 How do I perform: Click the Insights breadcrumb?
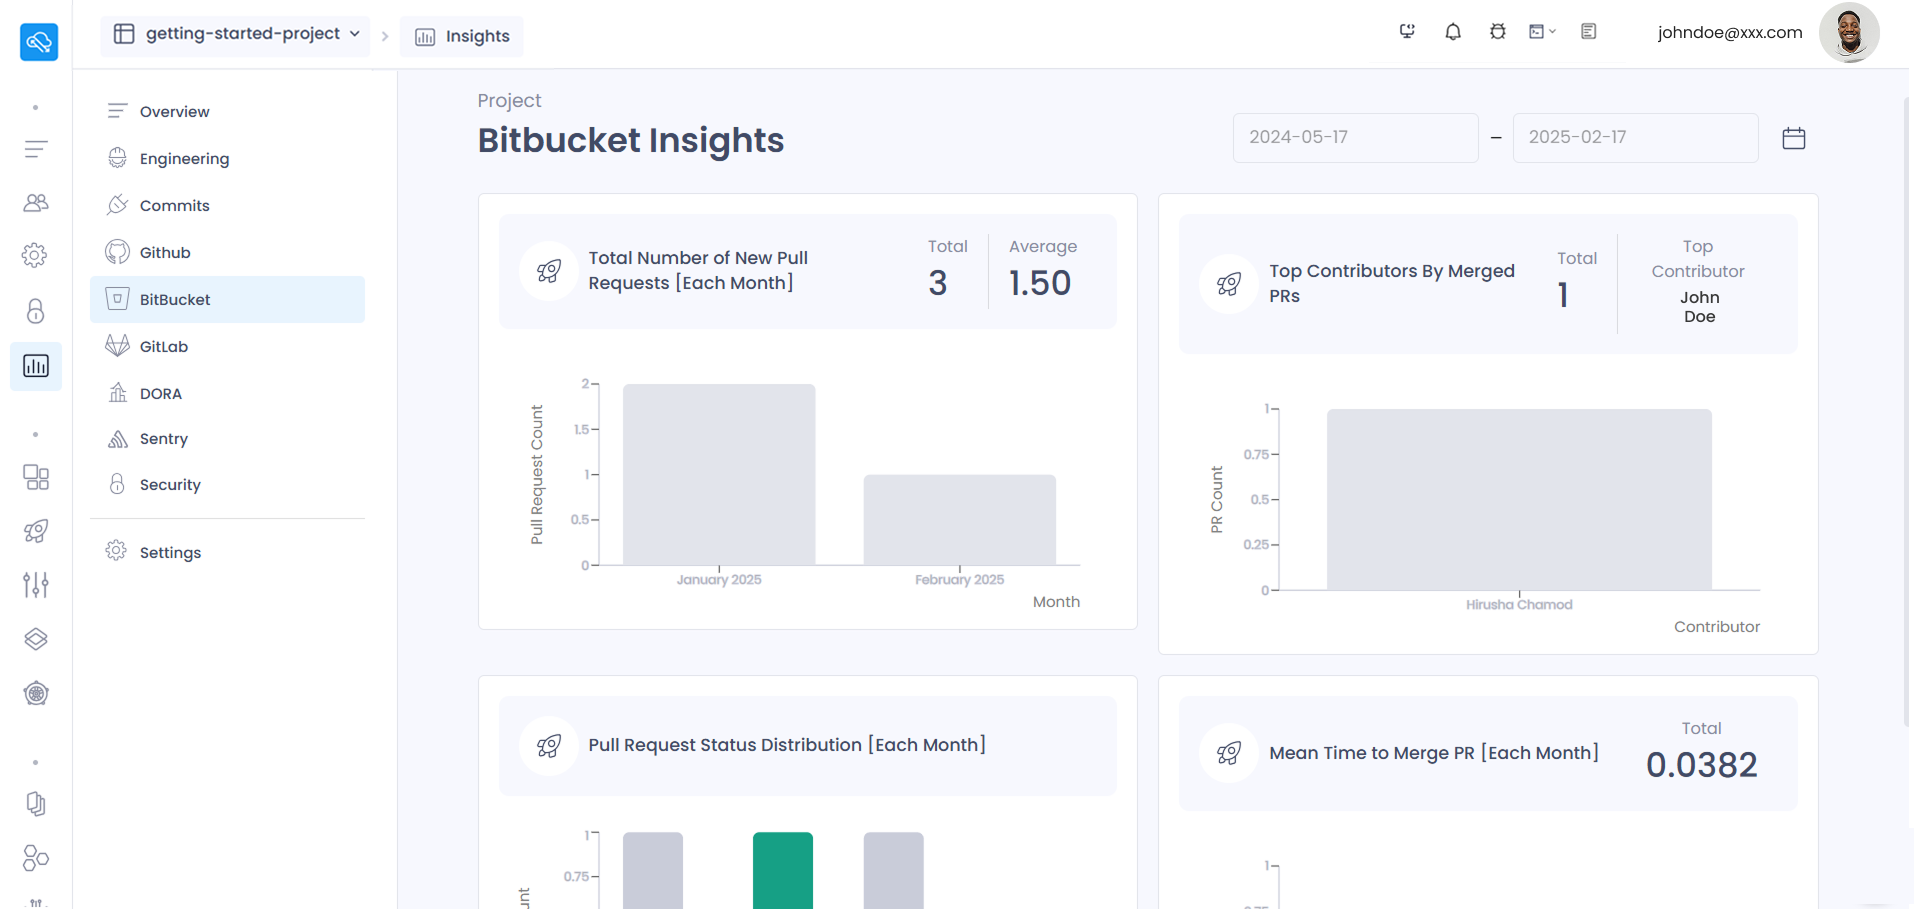[462, 36]
